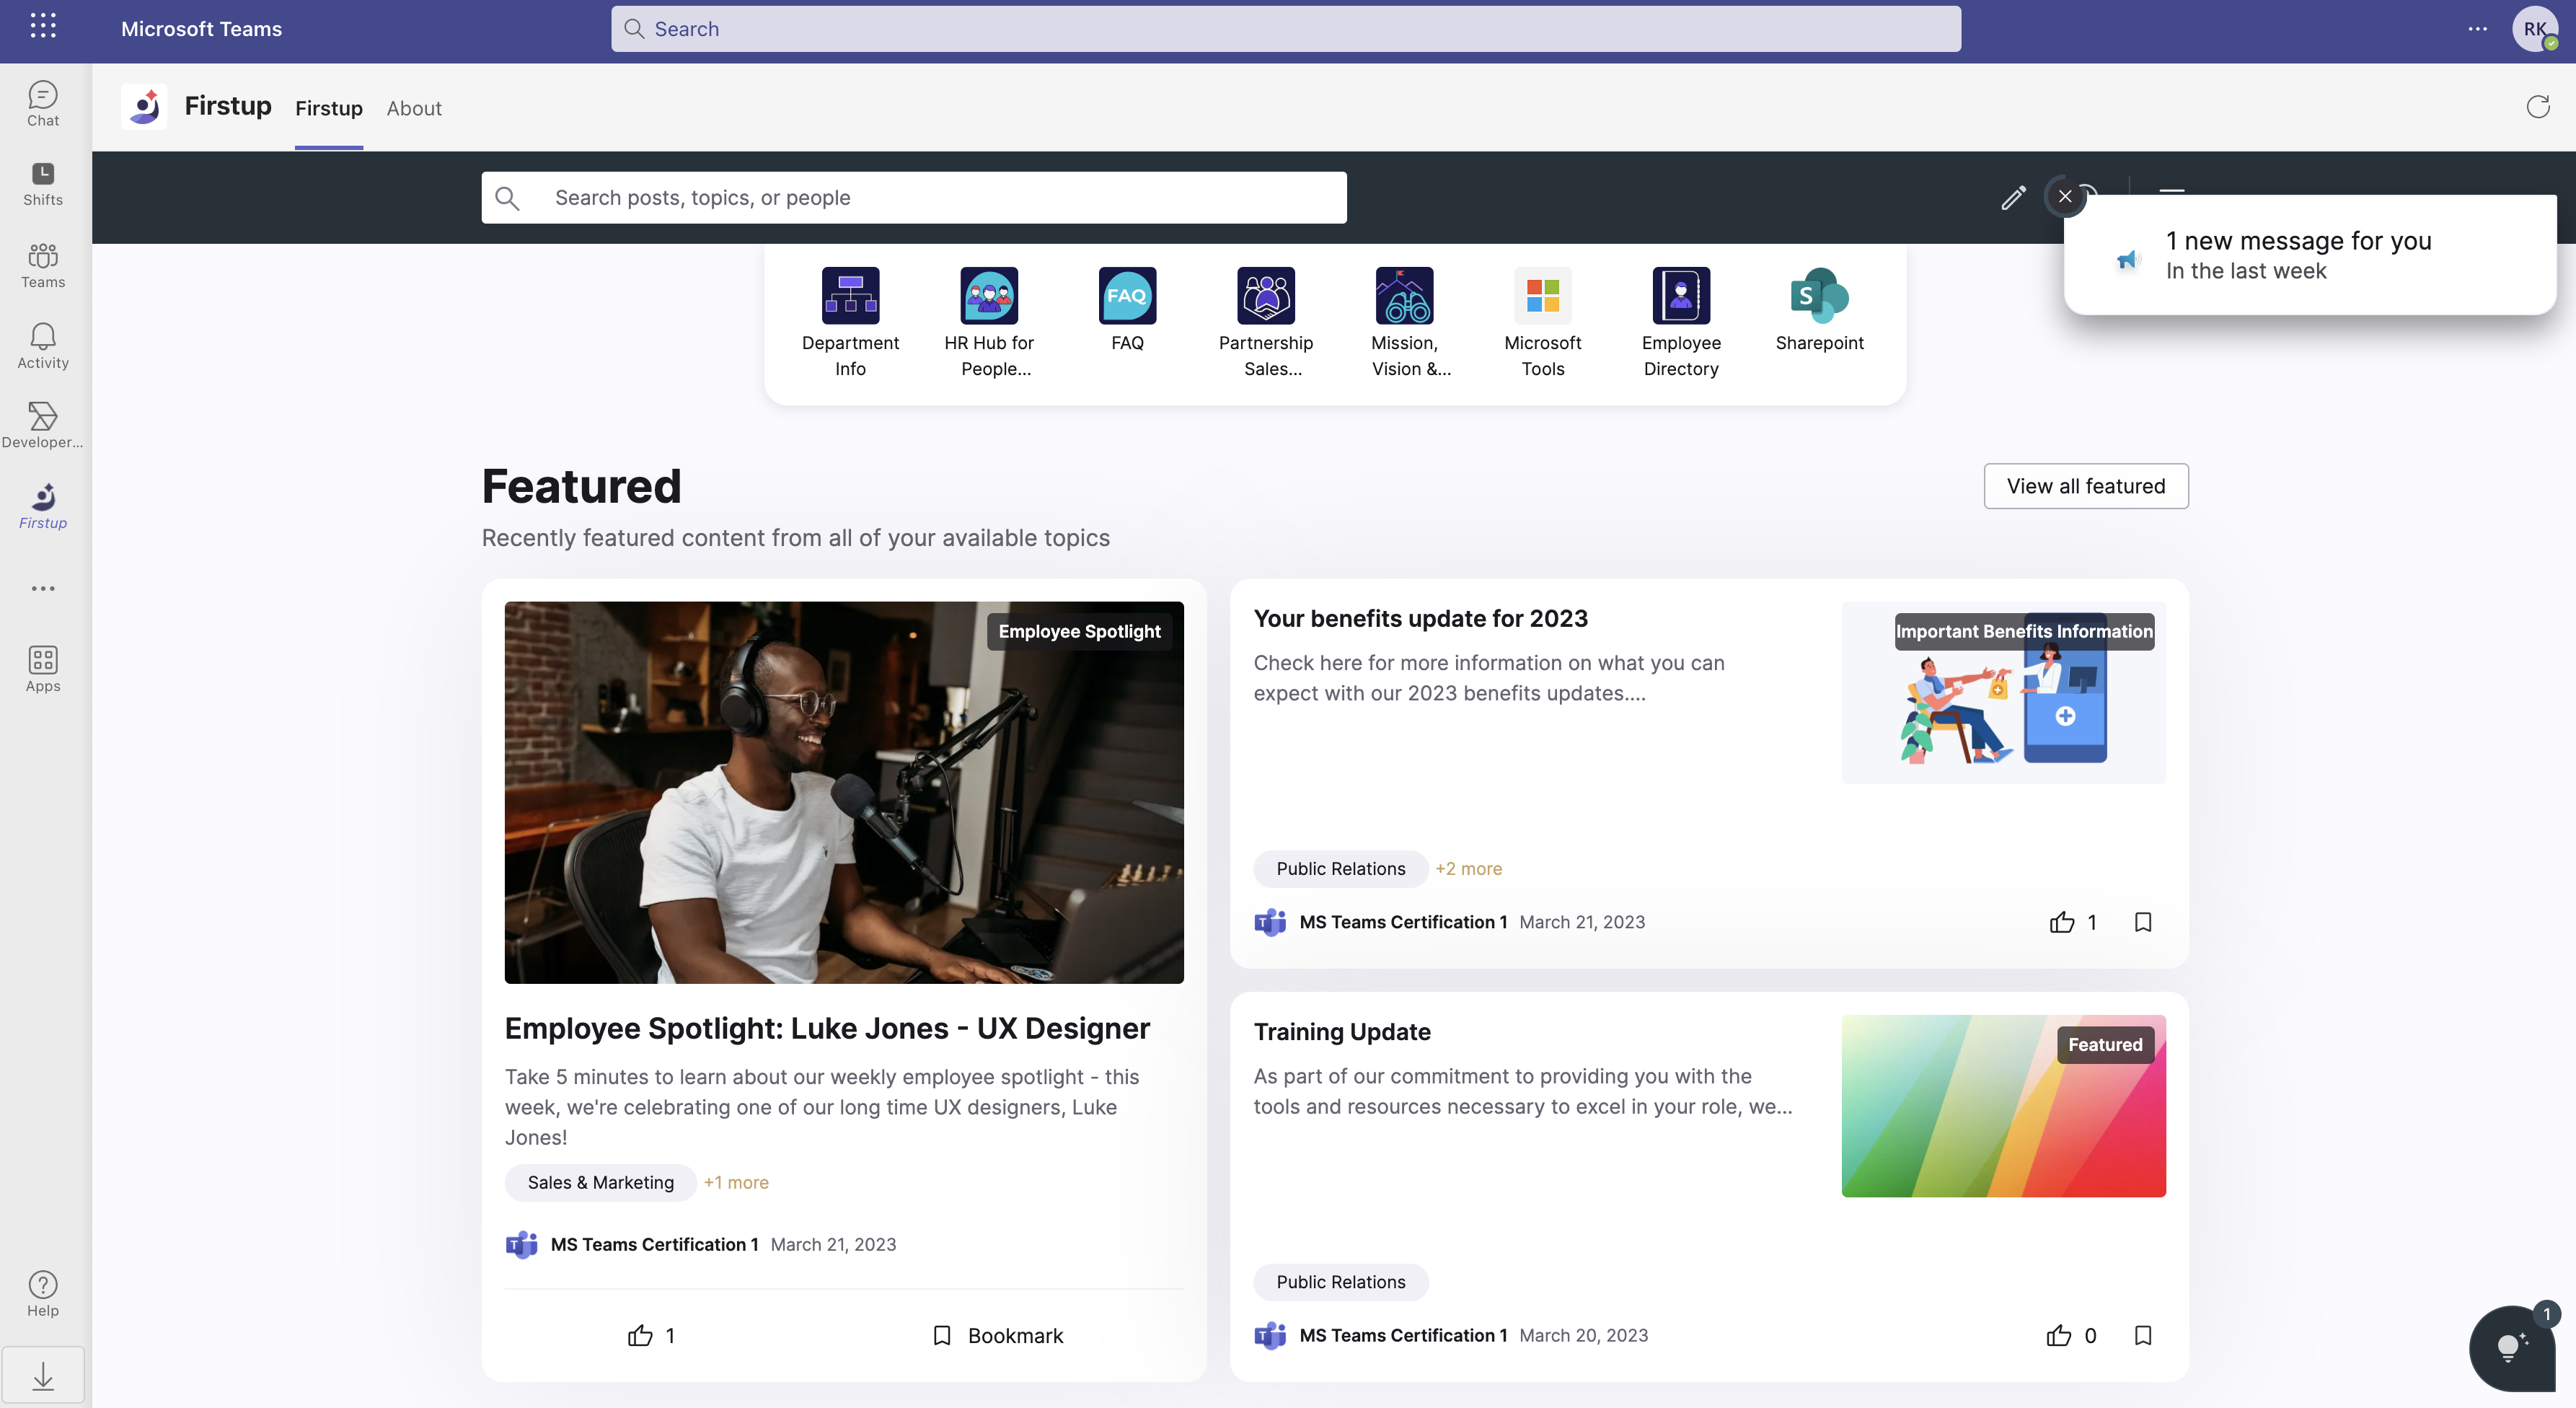The image size is (2576, 1408).
Task: Select the Firstup app in sidebar
Action: [43, 506]
